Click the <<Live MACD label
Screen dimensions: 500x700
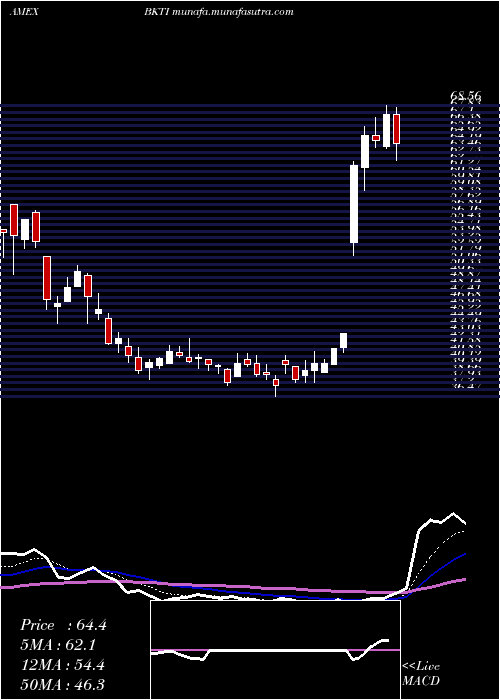(x=421, y=674)
